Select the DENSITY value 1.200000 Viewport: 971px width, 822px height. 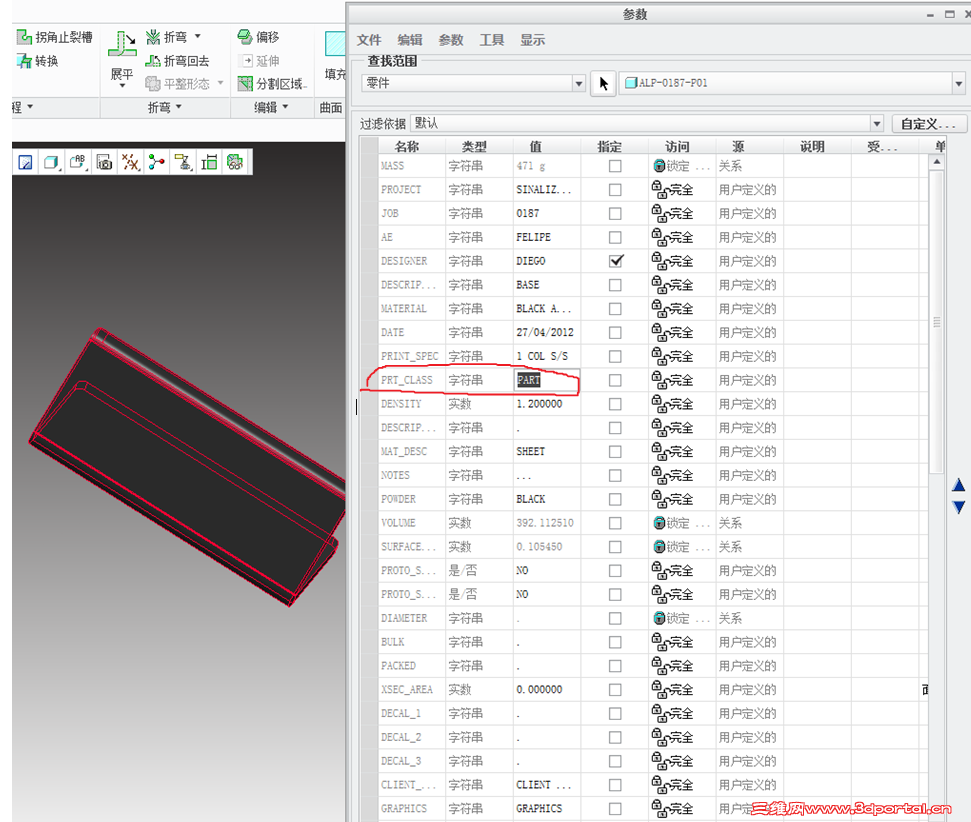pyautogui.click(x=539, y=404)
